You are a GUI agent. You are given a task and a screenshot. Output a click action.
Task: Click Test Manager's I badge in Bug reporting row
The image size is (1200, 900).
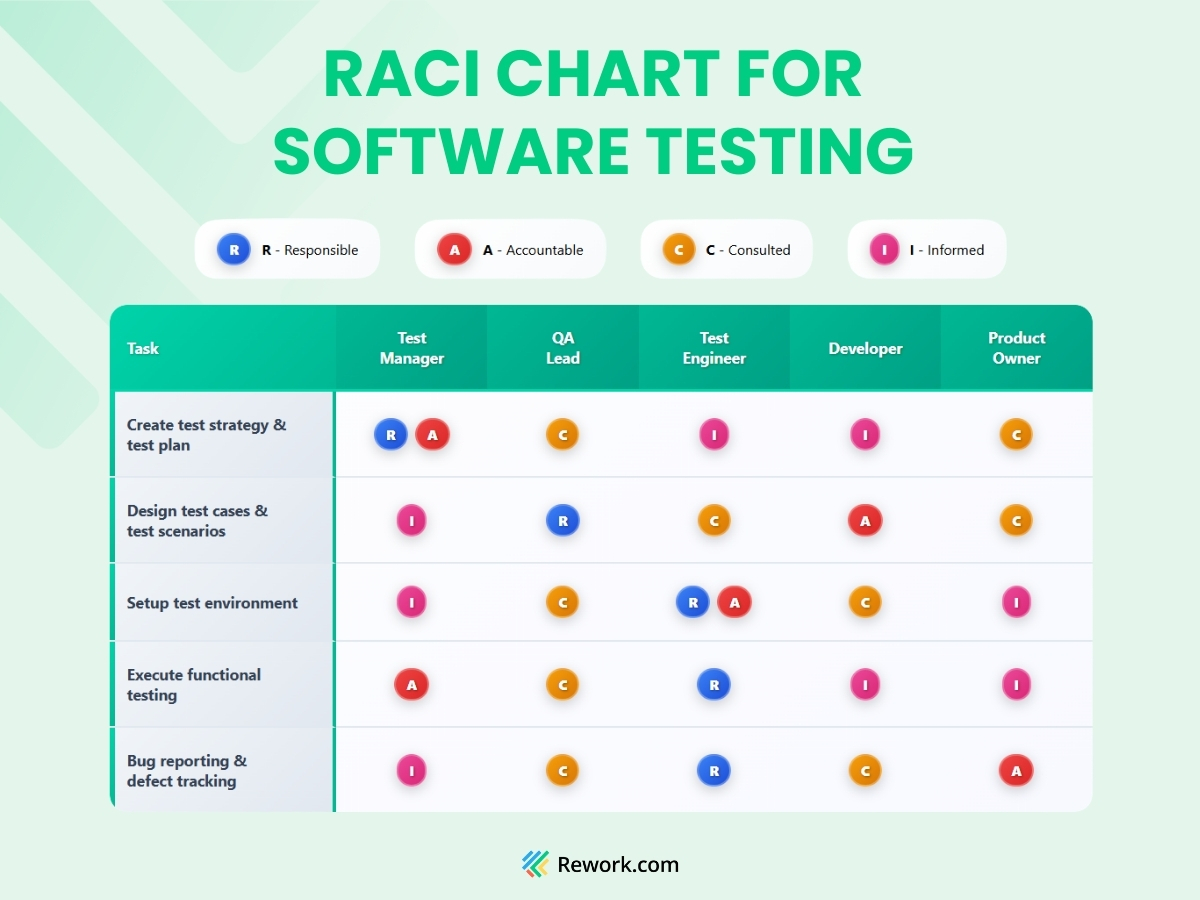click(x=412, y=771)
